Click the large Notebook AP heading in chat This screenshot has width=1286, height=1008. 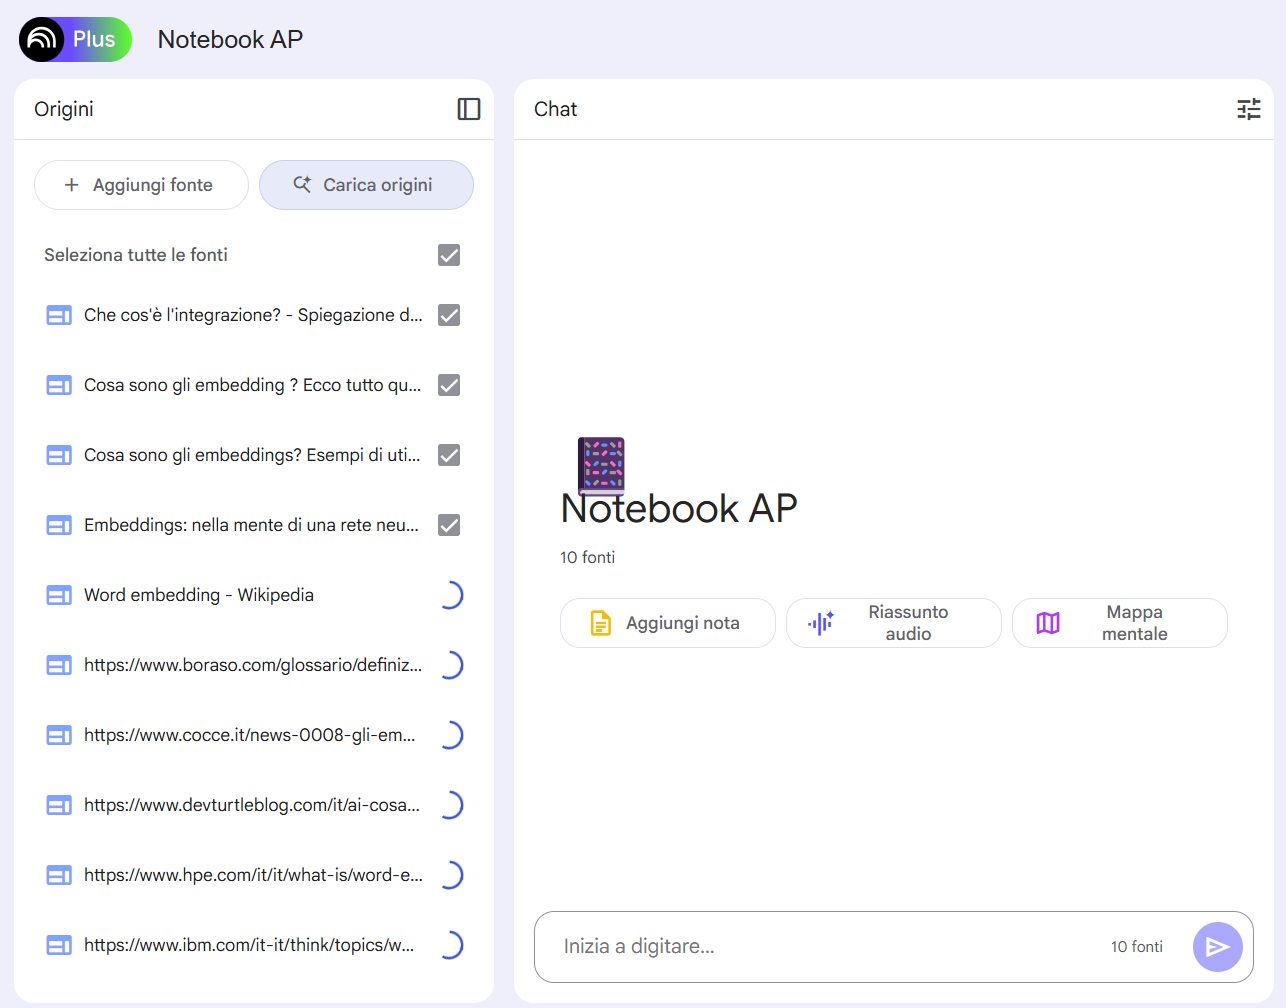click(679, 508)
